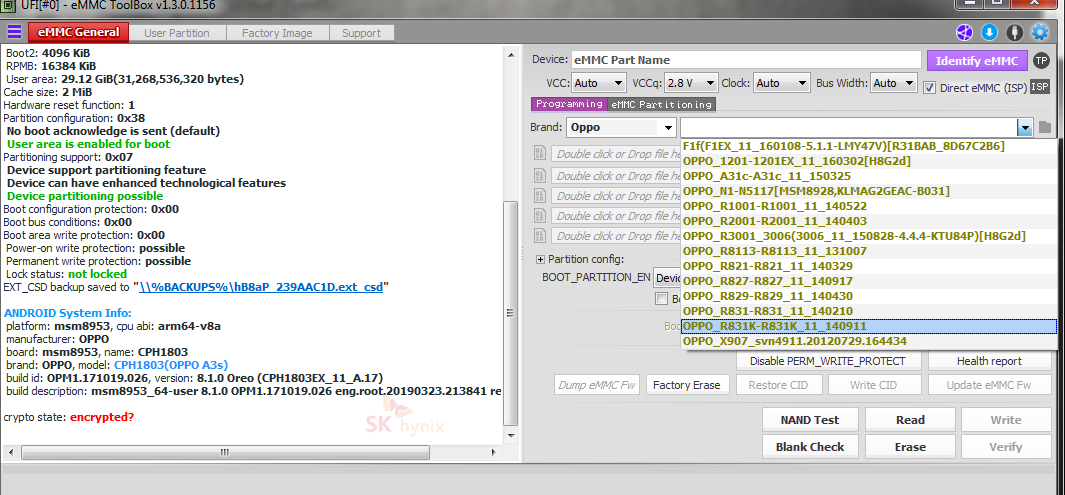Open the VCC voltage dropdown
Viewport: 1065px width, 495px height.
tap(598, 83)
